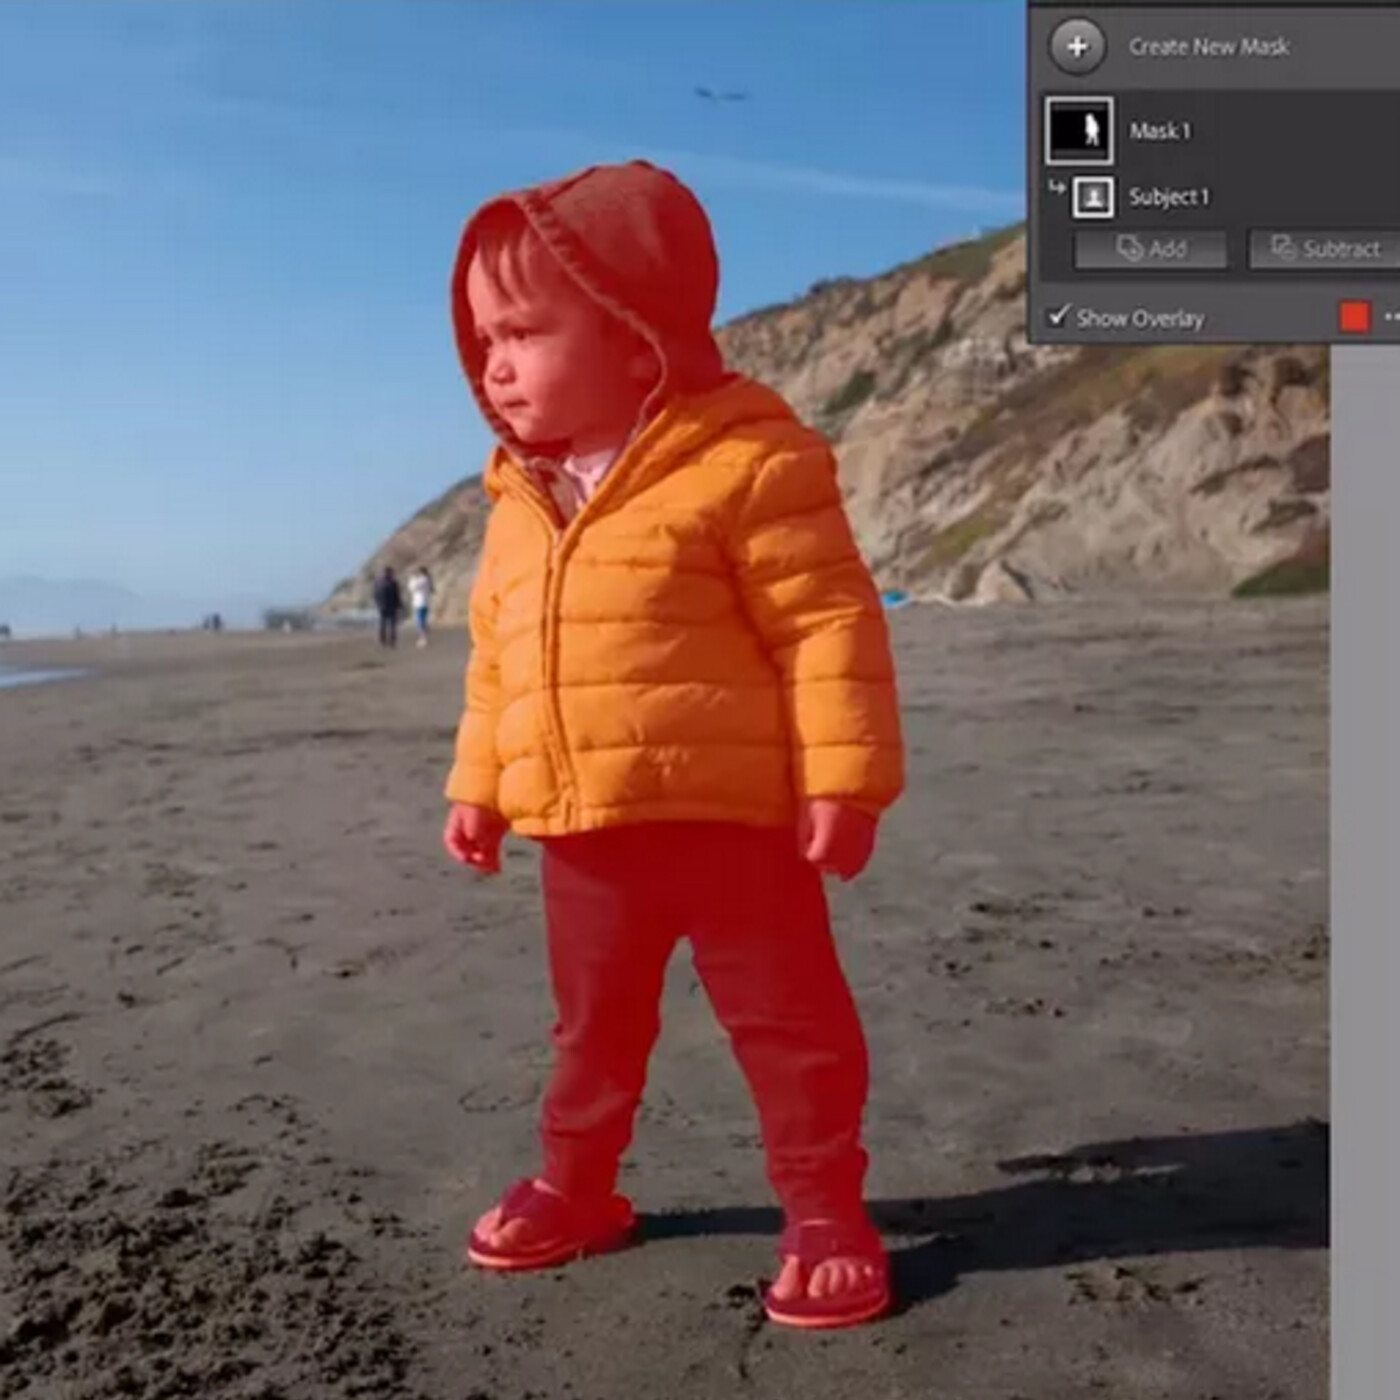Open overlay options ellipsis menu
1400x1400 pixels.
(x=1390, y=317)
